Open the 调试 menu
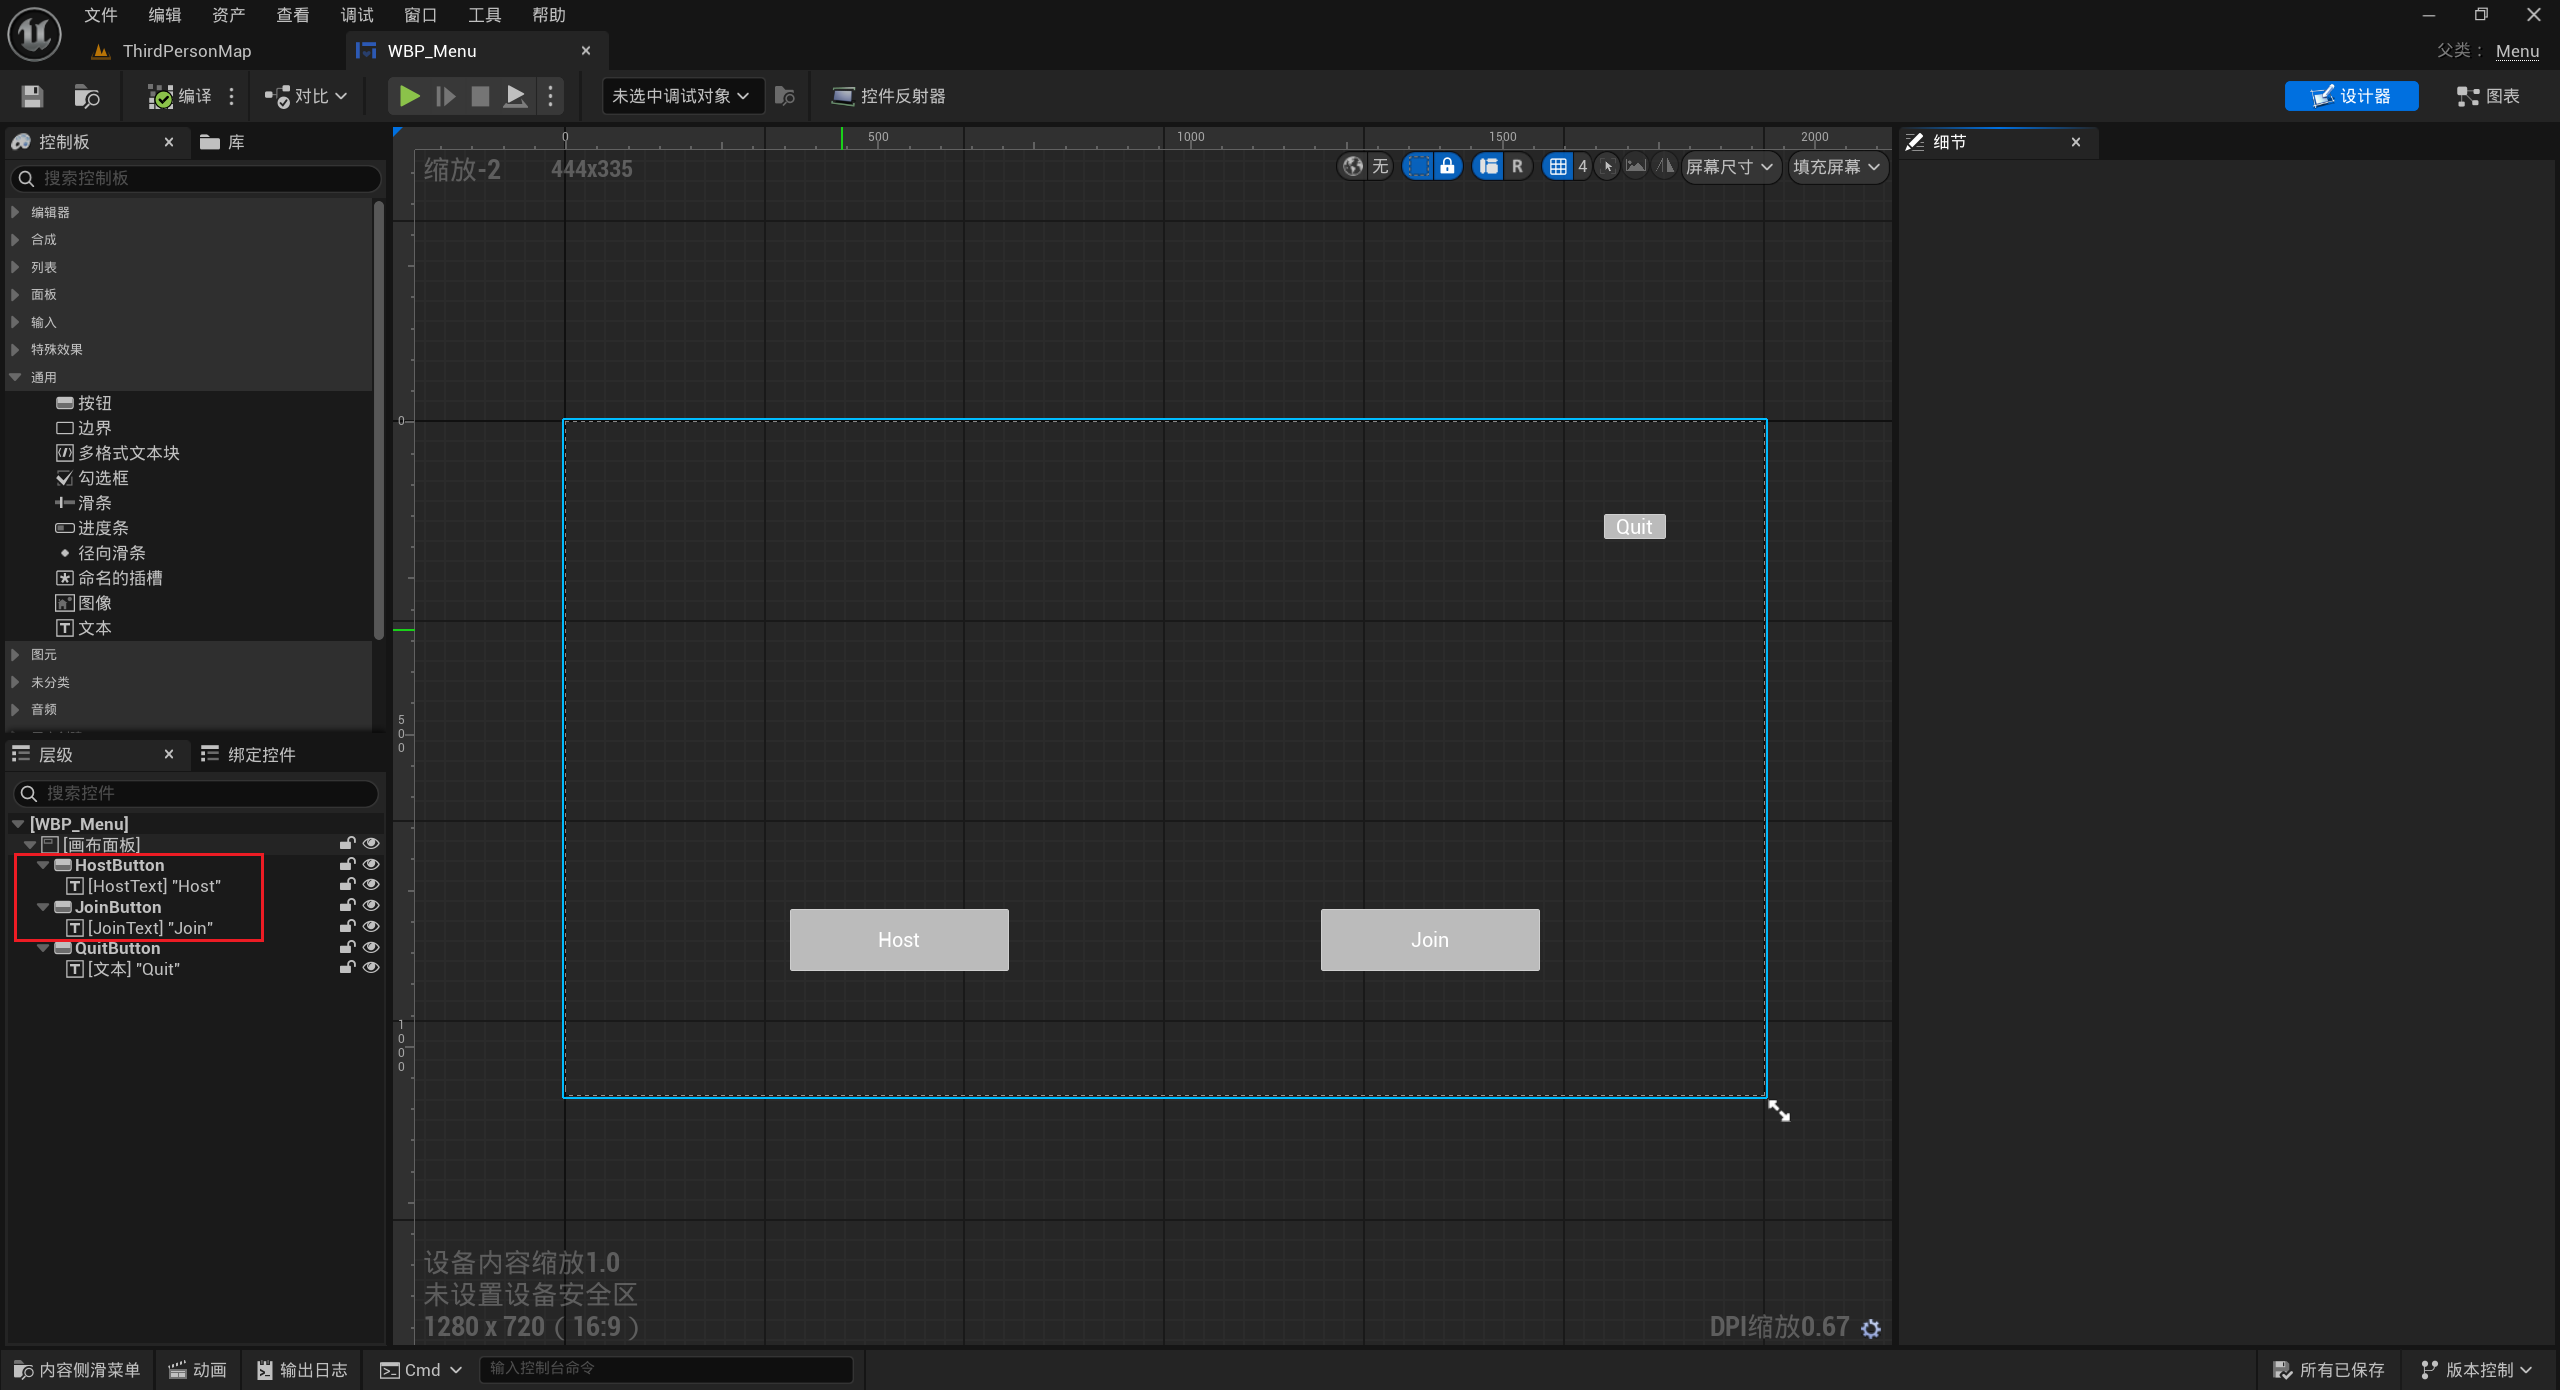Screen dimensions: 2560x1390 coord(357,15)
